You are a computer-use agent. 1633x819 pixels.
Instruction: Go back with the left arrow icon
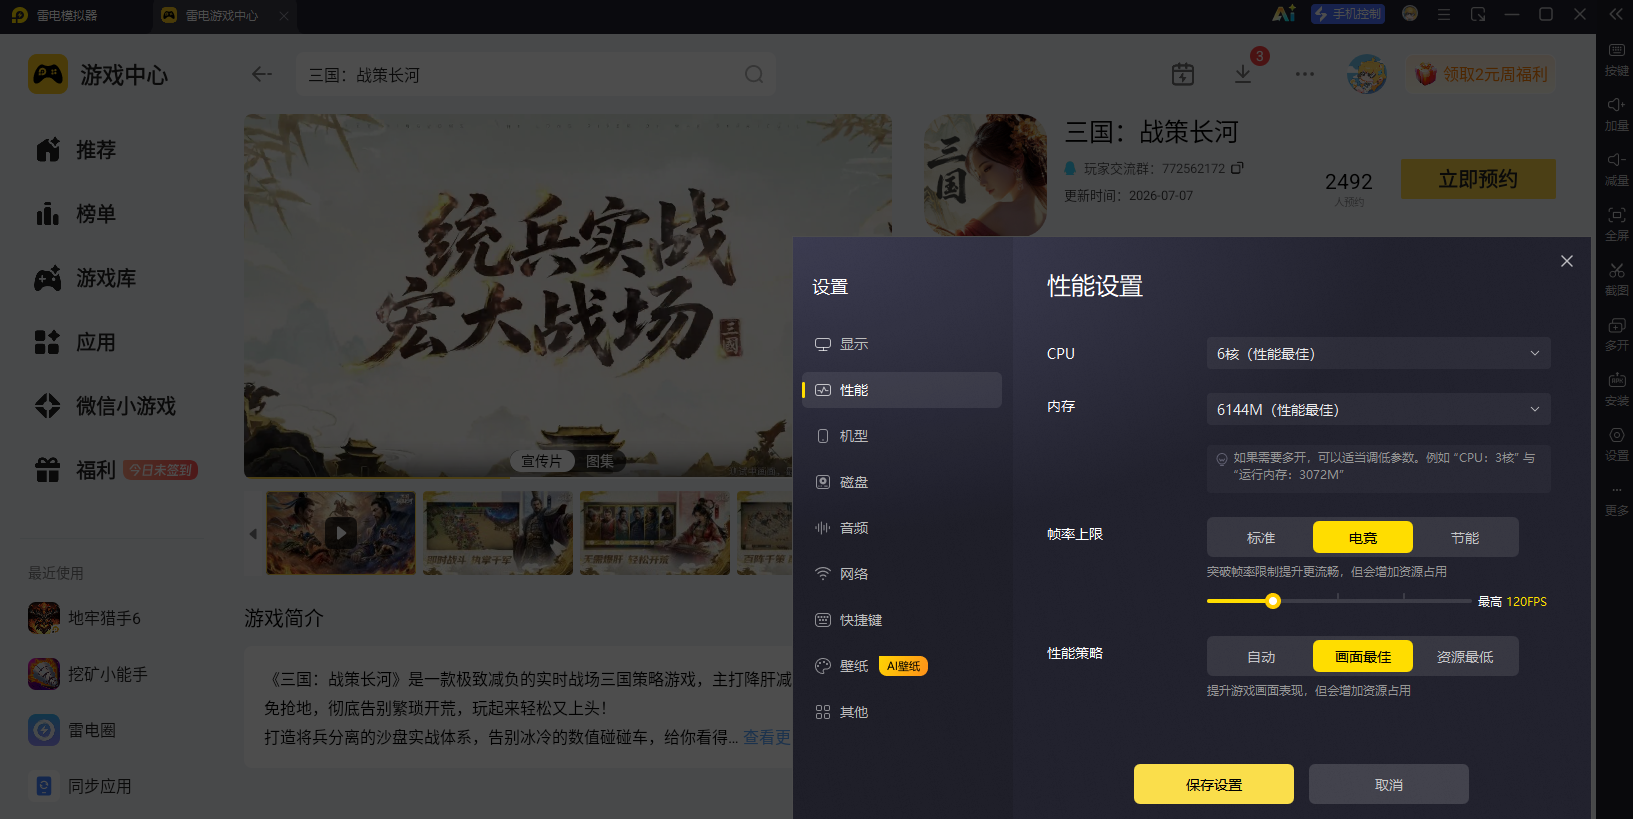262,74
